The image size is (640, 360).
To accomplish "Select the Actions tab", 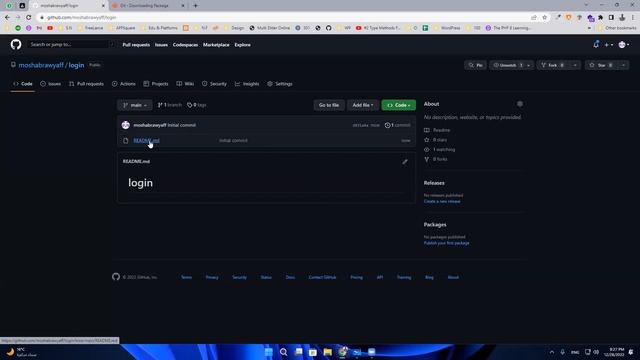I will tap(124, 84).
